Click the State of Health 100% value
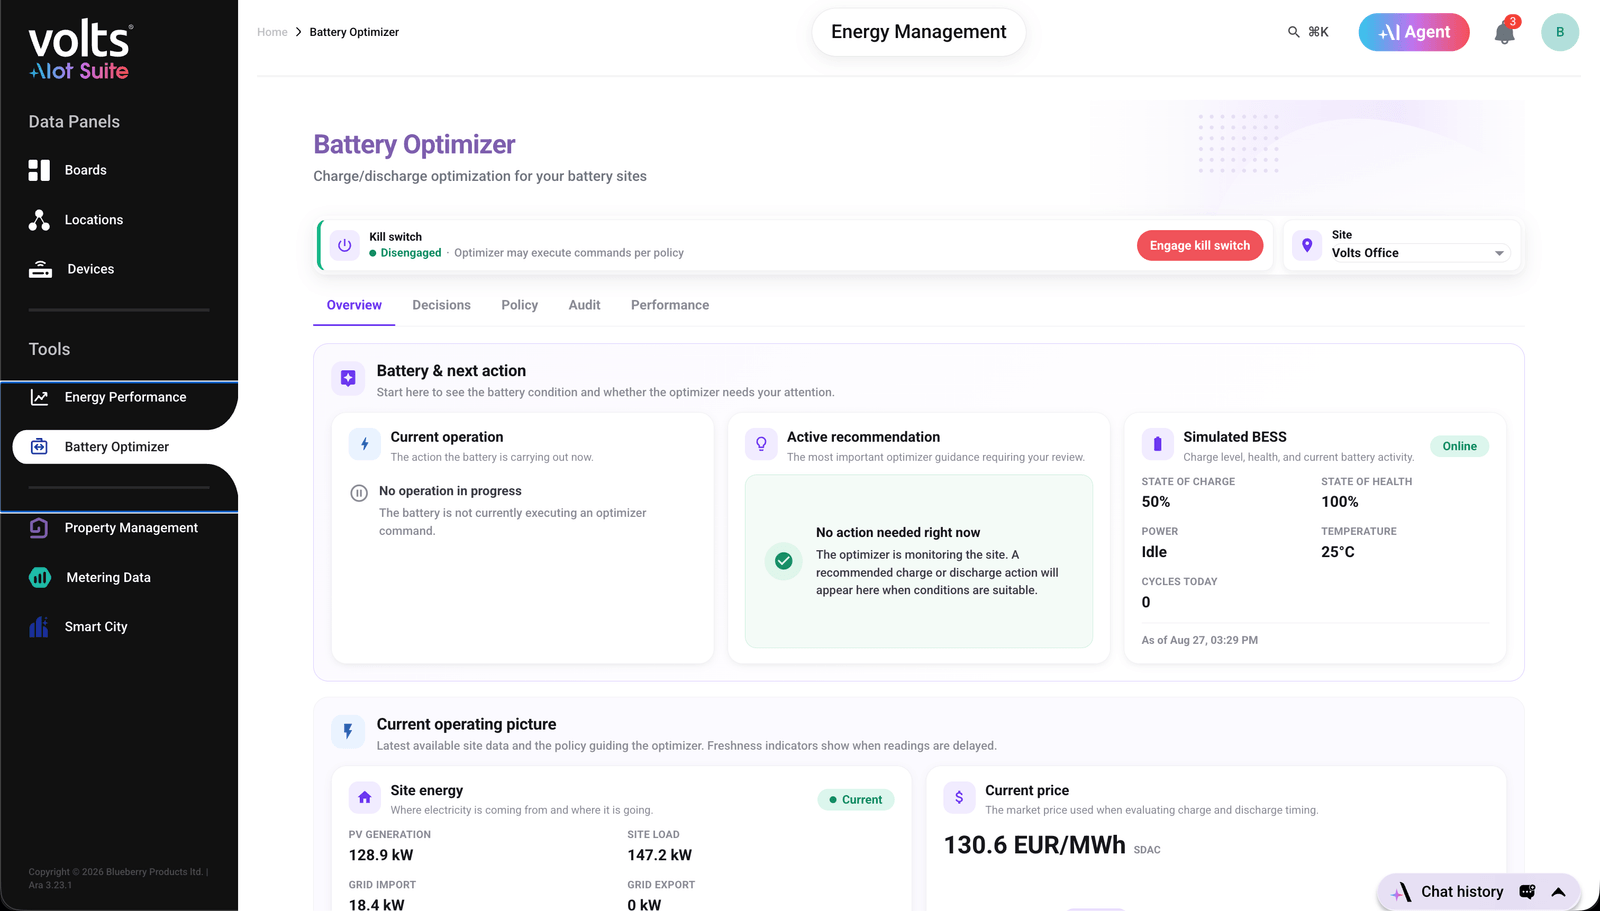Viewport: 1600px width, 911px height. [1340, 502]
